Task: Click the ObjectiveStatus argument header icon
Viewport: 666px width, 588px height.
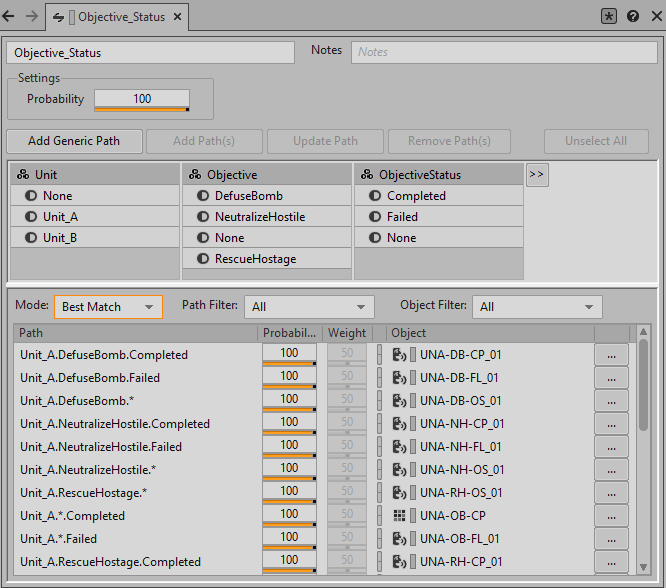Action: pyautogui.click(x=367, y=175)
